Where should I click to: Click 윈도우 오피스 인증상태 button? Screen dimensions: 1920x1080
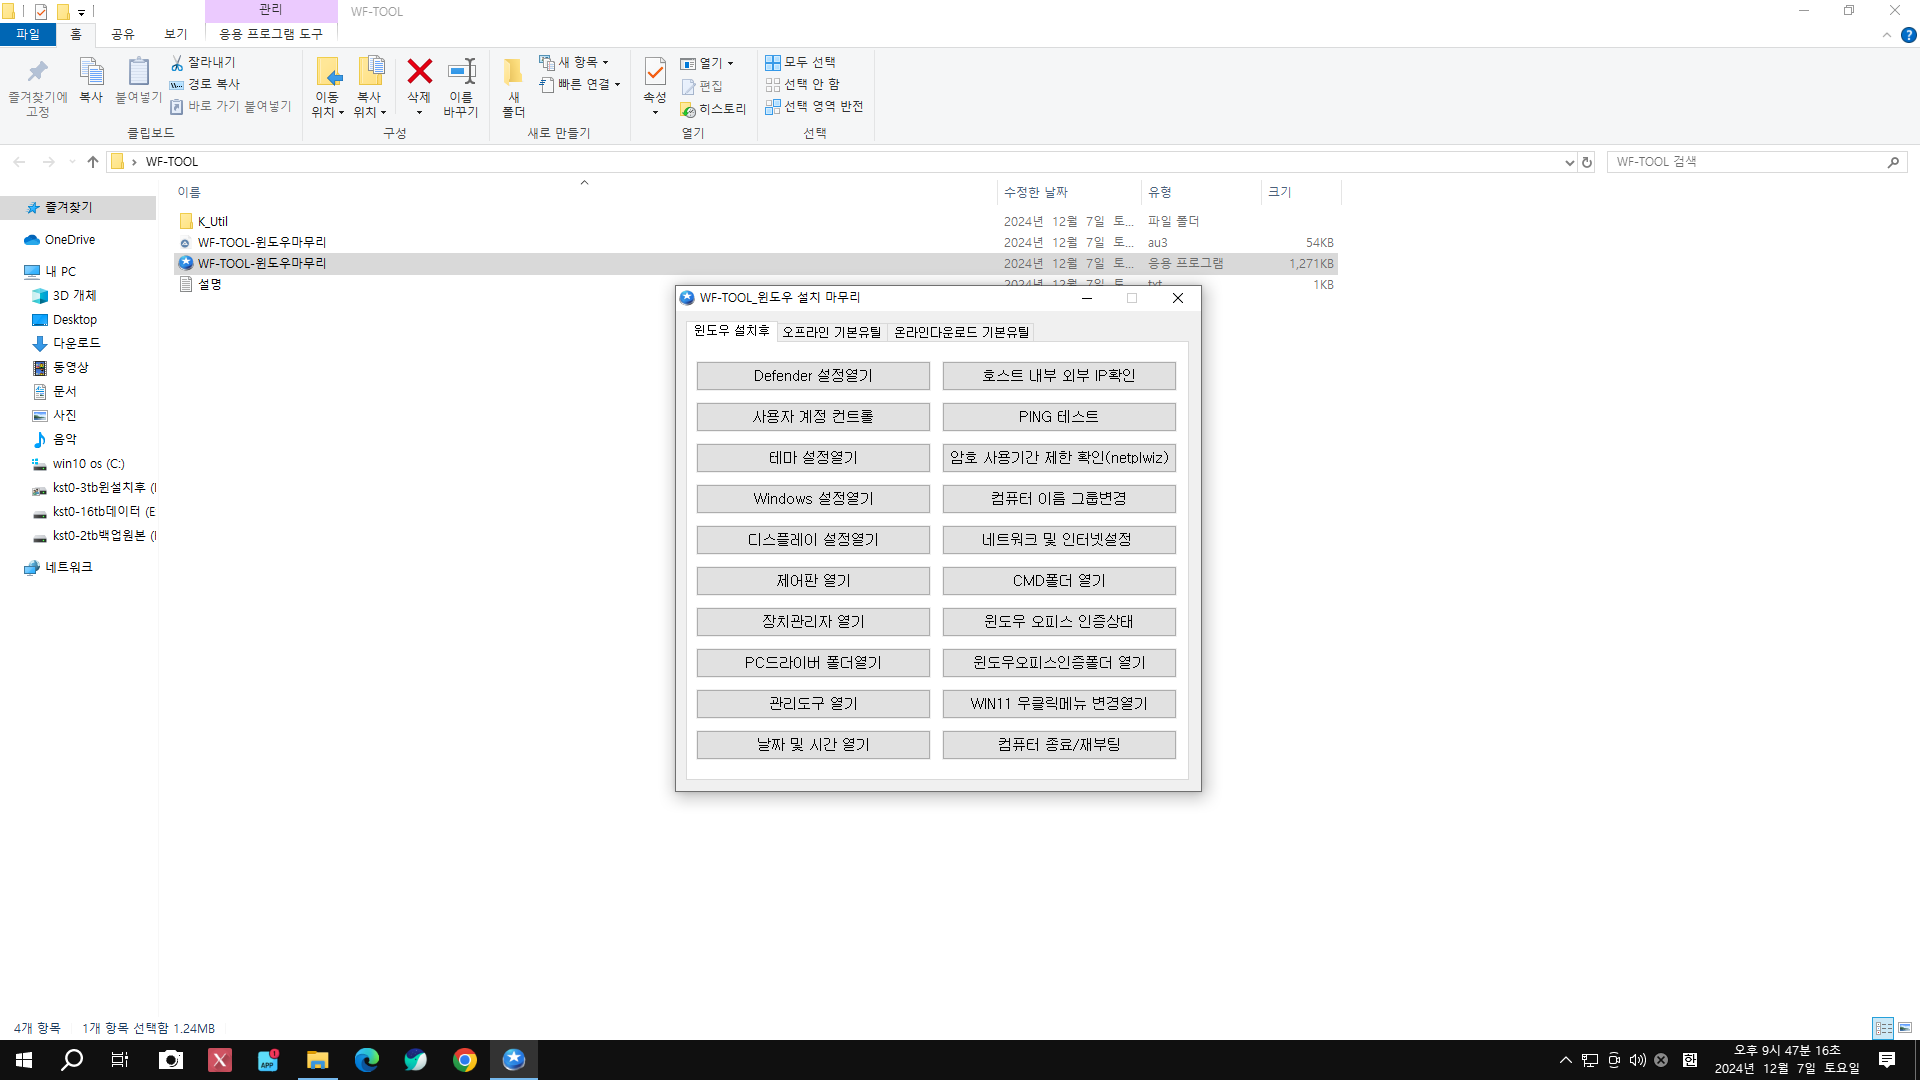pyautogui.click(x=1059, y=622)
